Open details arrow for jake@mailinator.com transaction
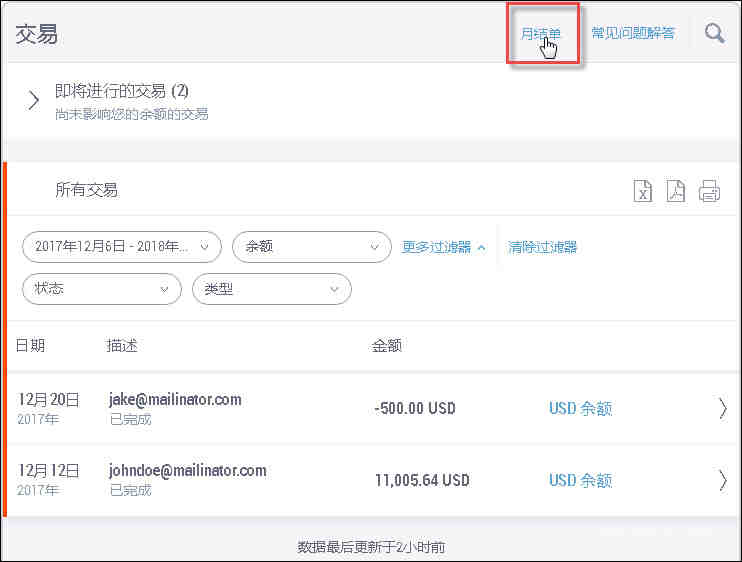Image resolution: width=742 pixels, height=562 pixels. coord(723,409)
